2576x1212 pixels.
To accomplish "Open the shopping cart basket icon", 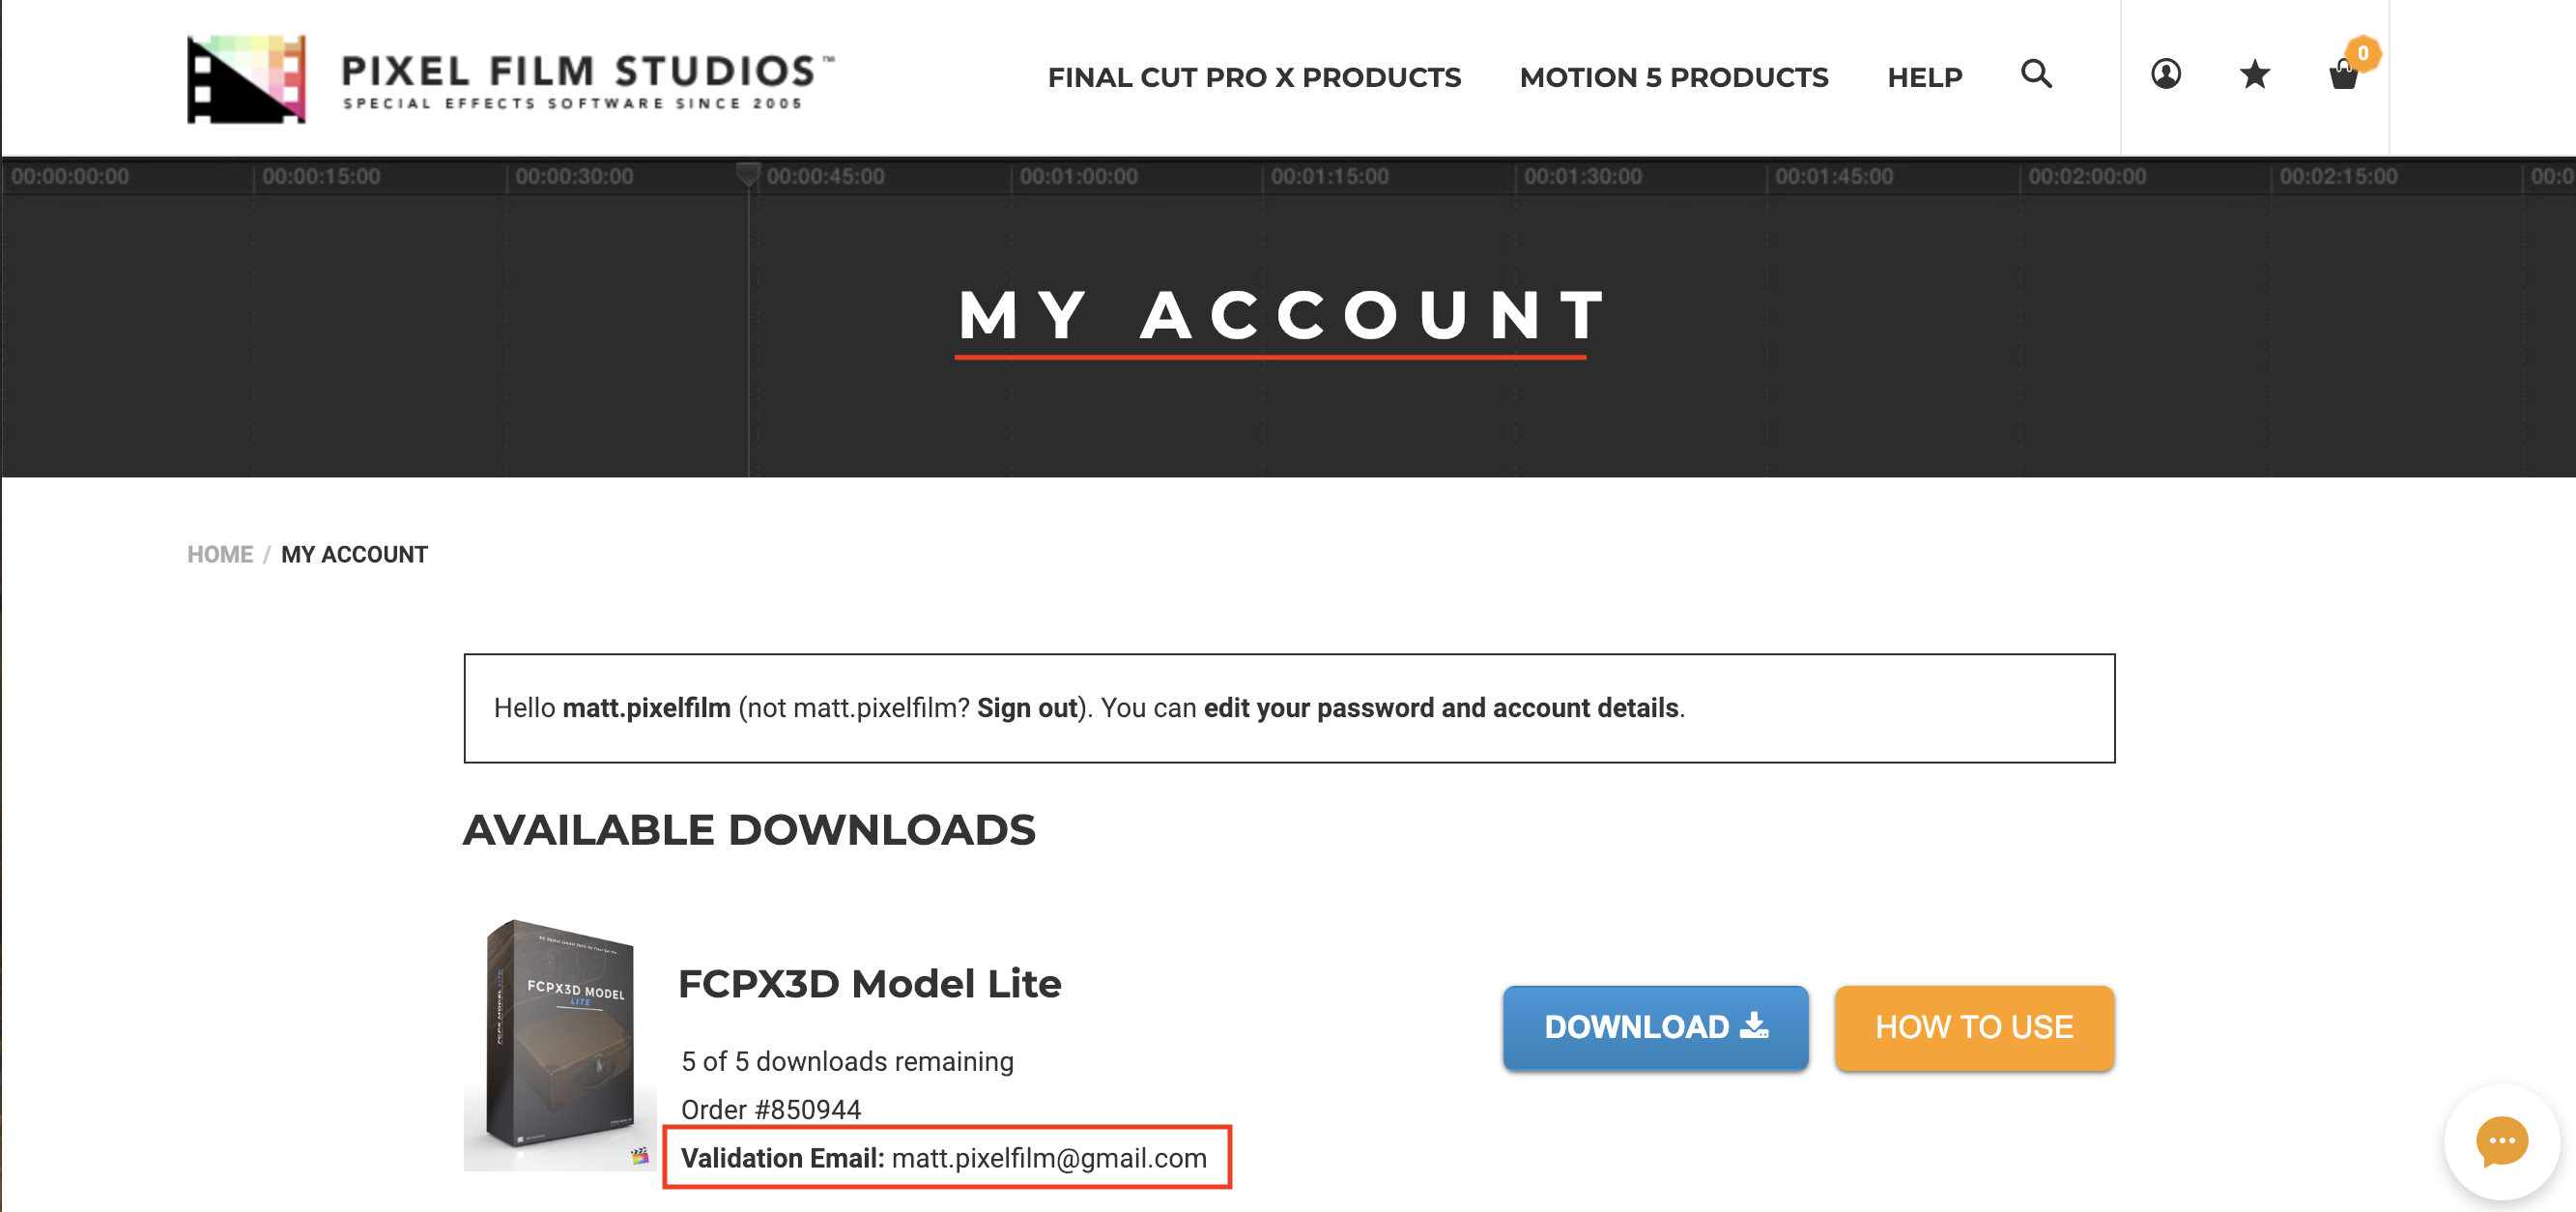I will pos(2343,76).
